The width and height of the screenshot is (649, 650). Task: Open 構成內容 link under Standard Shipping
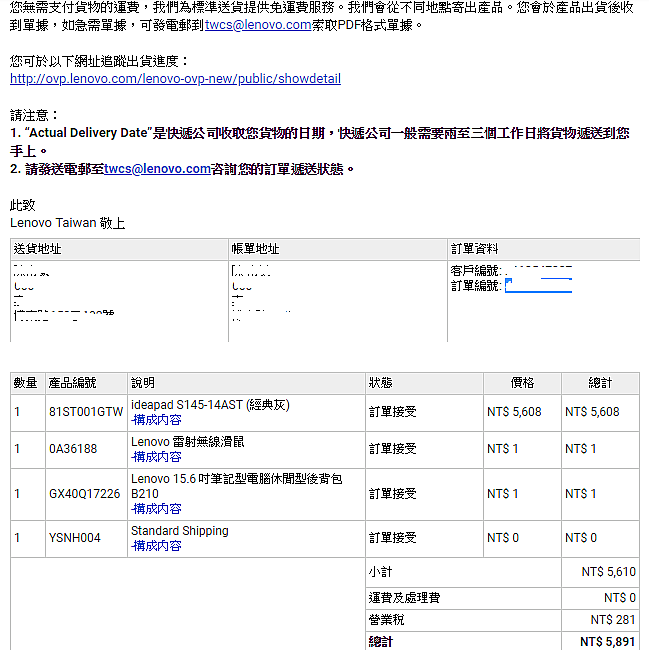(156, 546)
